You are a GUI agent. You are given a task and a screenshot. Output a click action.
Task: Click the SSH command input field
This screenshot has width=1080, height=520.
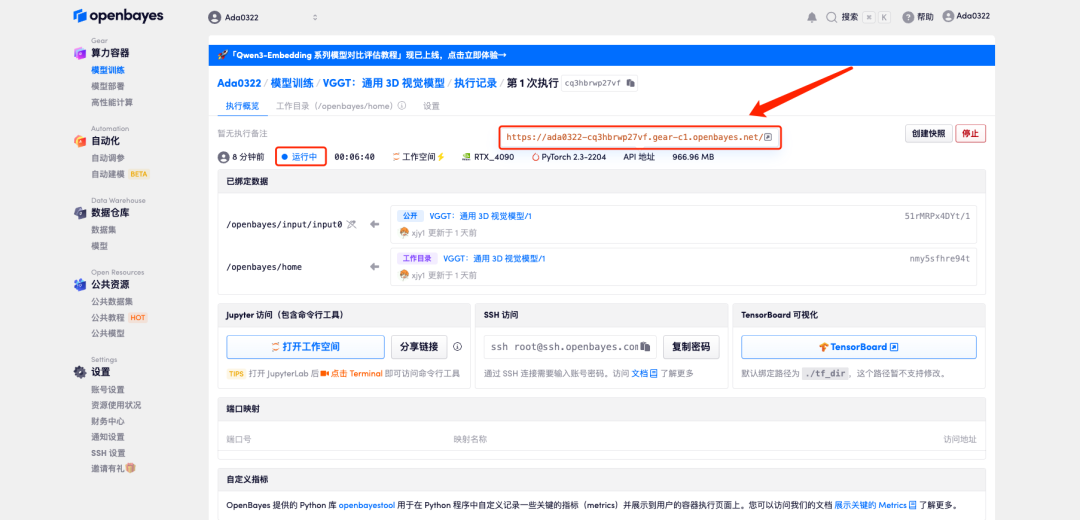[570, 346]
